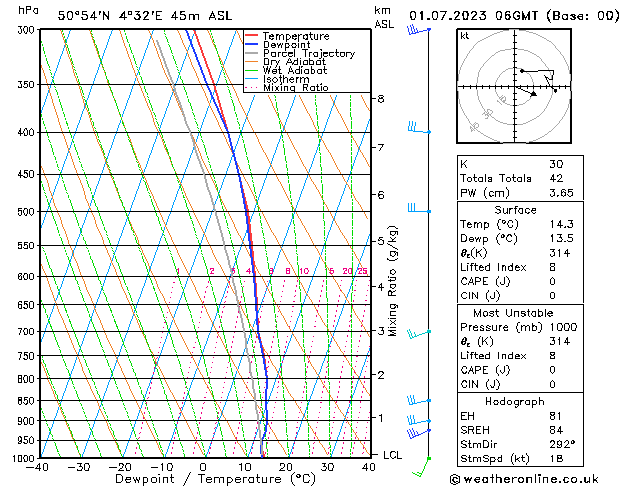Viewport: 629px width, 486px height.
Task: Click the 'kt' label in the hodograph
Action: pyautogui.click(x=465, y=35)
